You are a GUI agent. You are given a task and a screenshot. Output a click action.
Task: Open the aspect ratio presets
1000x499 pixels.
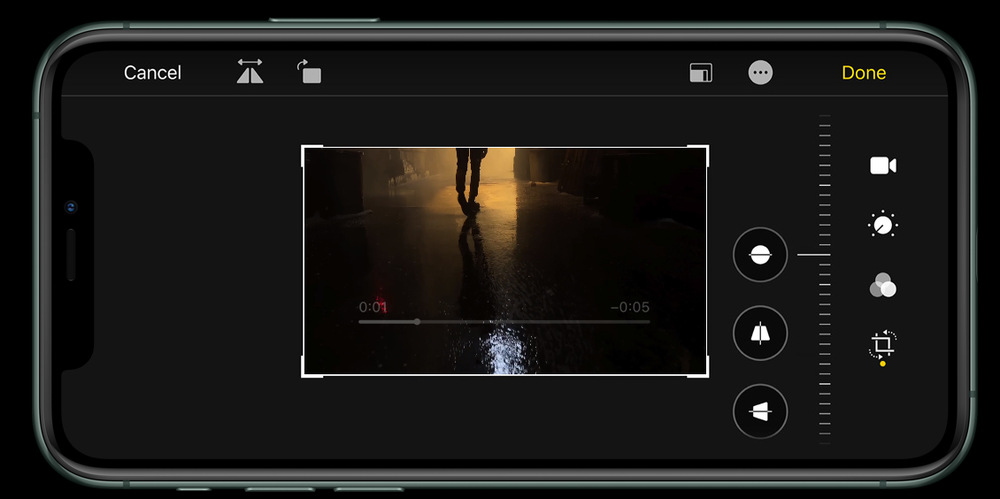tap(700, 73)
